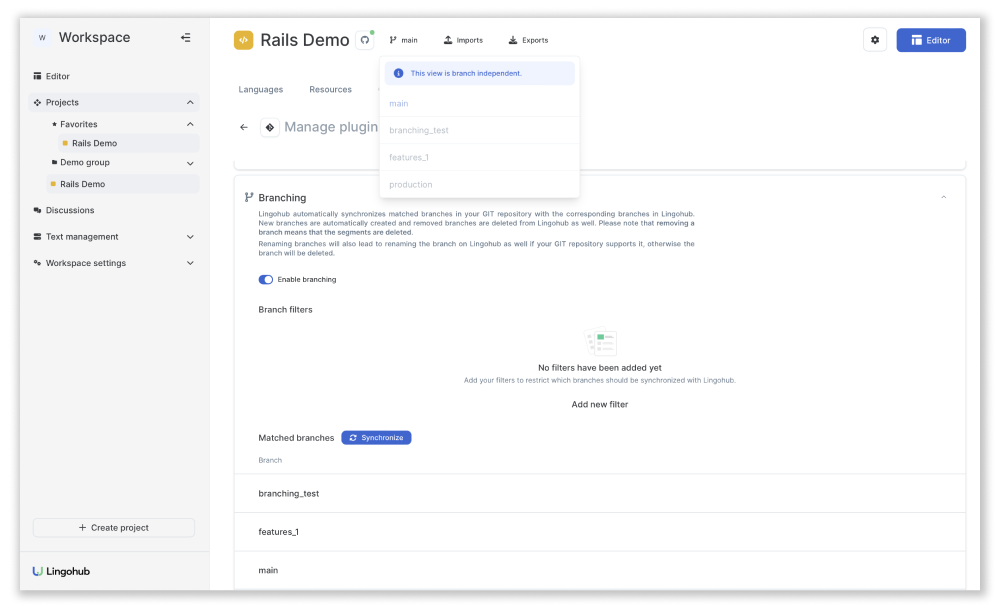Expand Workspace settings chevron
Viewport: 1000px width, 608px height.
(190, 263)
